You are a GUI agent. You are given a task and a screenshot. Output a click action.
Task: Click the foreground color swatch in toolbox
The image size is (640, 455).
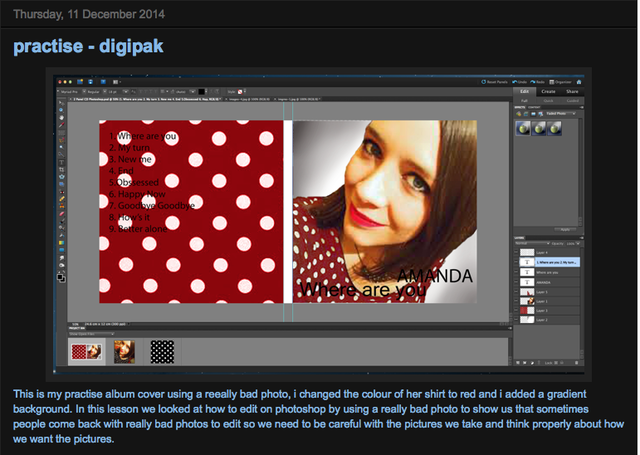point(60,276)
